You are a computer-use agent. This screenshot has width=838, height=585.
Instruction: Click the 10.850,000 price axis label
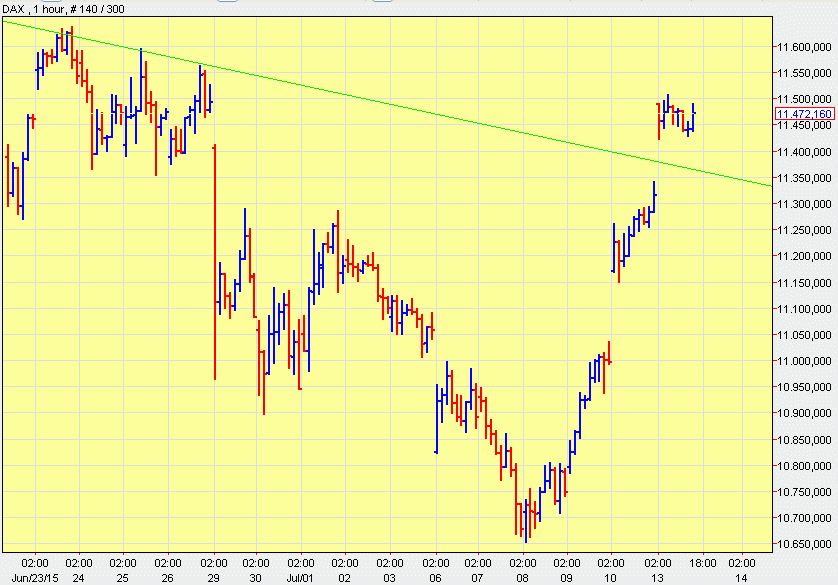pyautogui.click(x=804, y=440)
